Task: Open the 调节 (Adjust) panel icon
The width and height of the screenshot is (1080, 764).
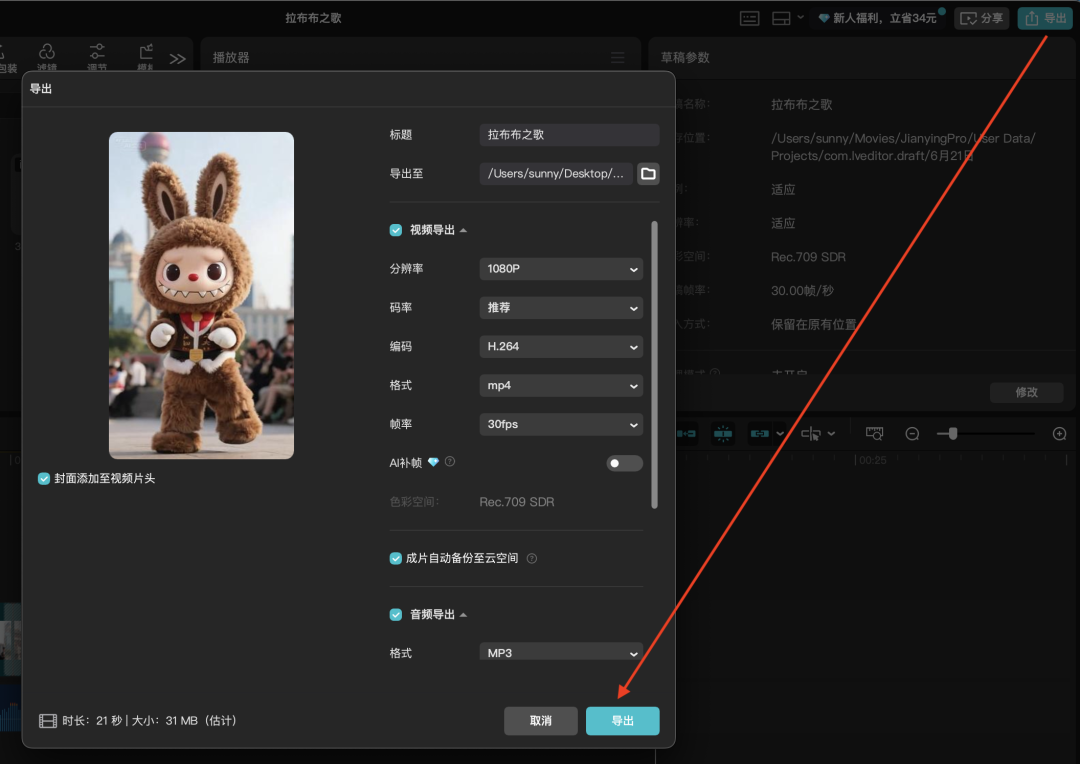Action: click(x=97, y=52)
